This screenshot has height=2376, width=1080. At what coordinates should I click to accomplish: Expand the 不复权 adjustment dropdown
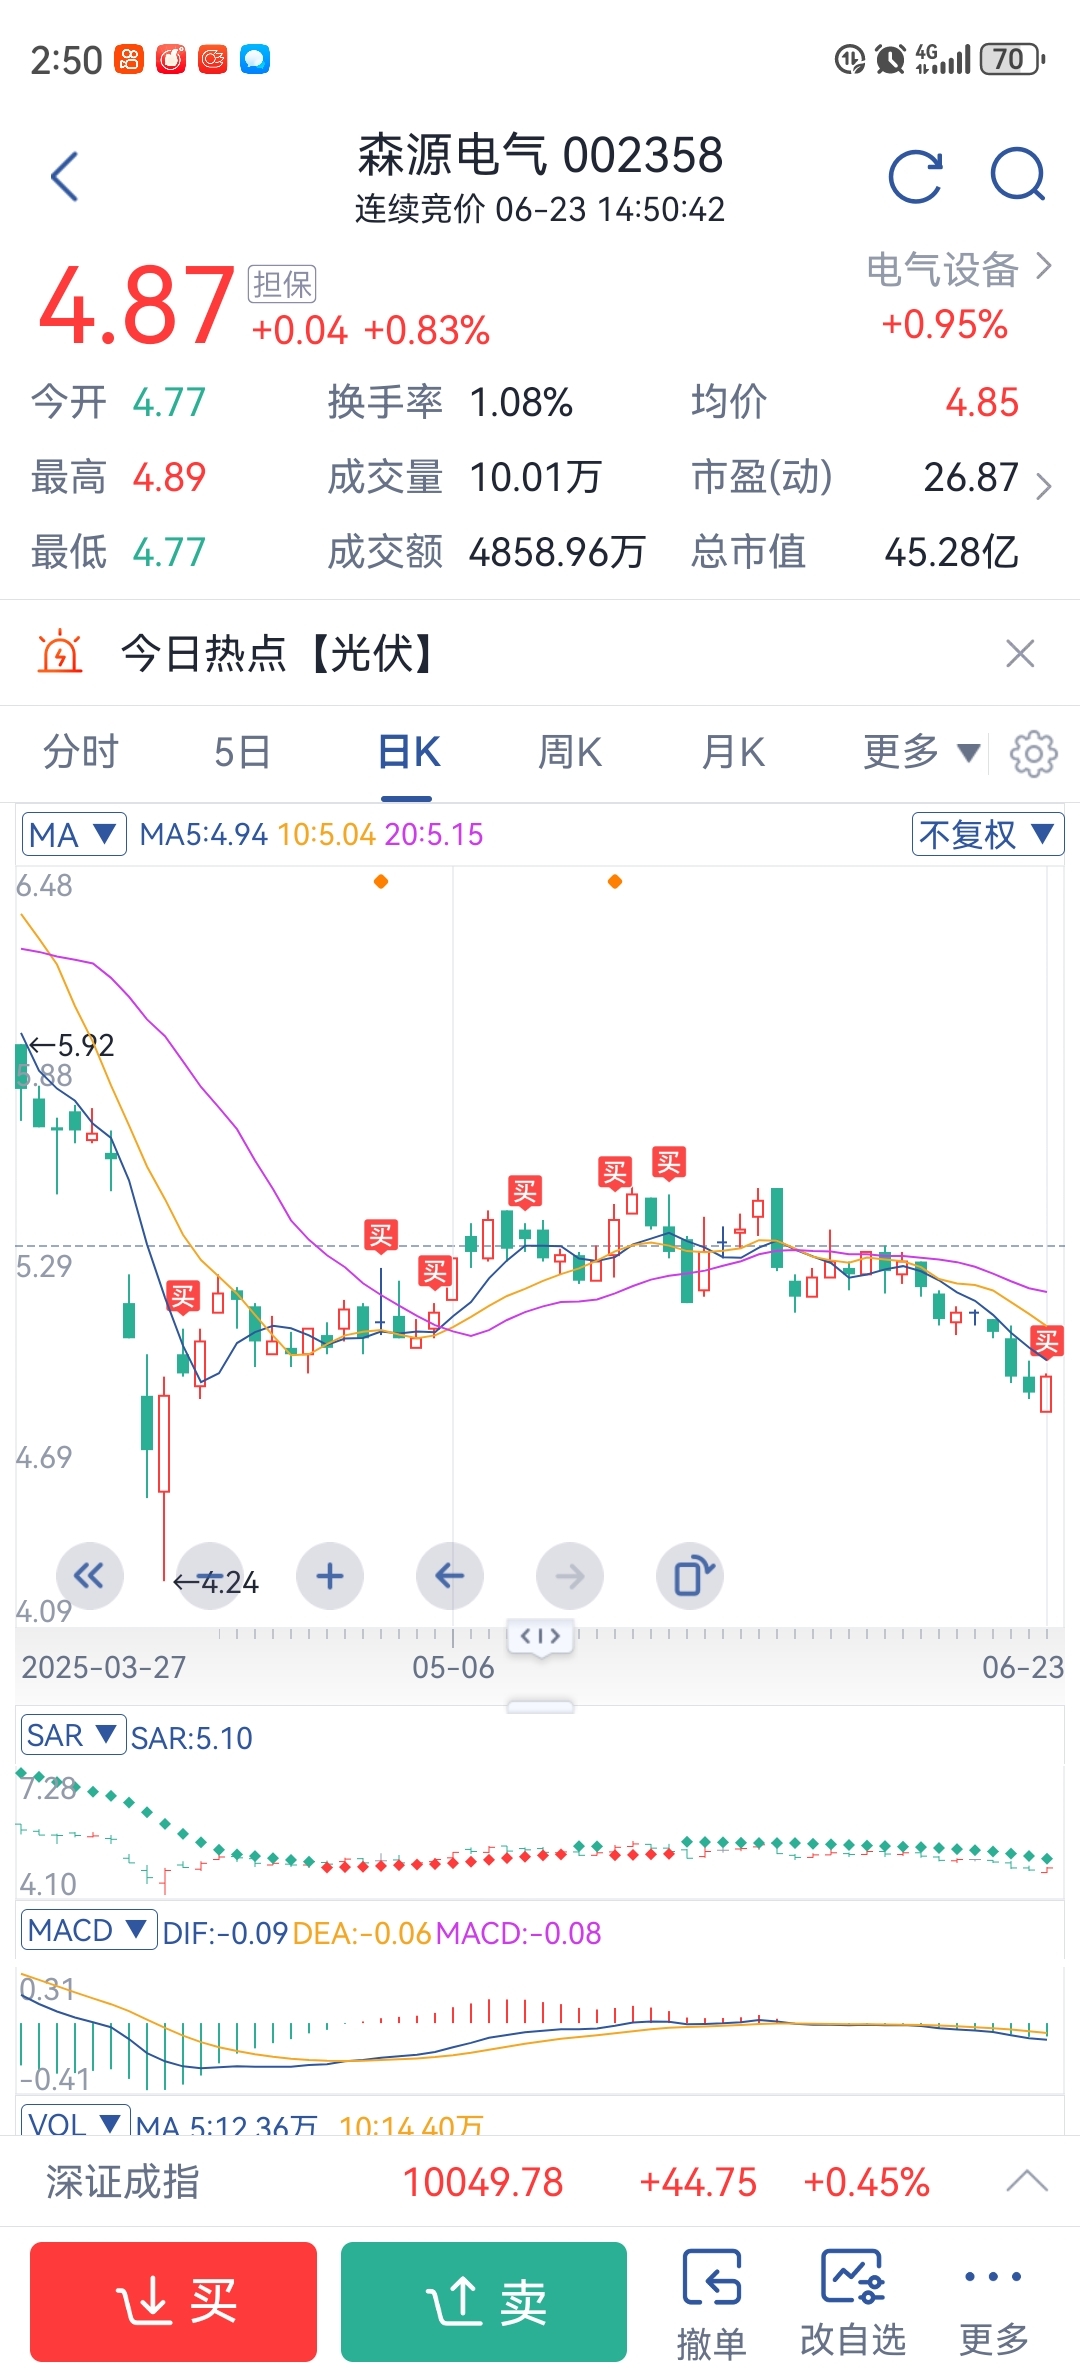coord(987,834)
